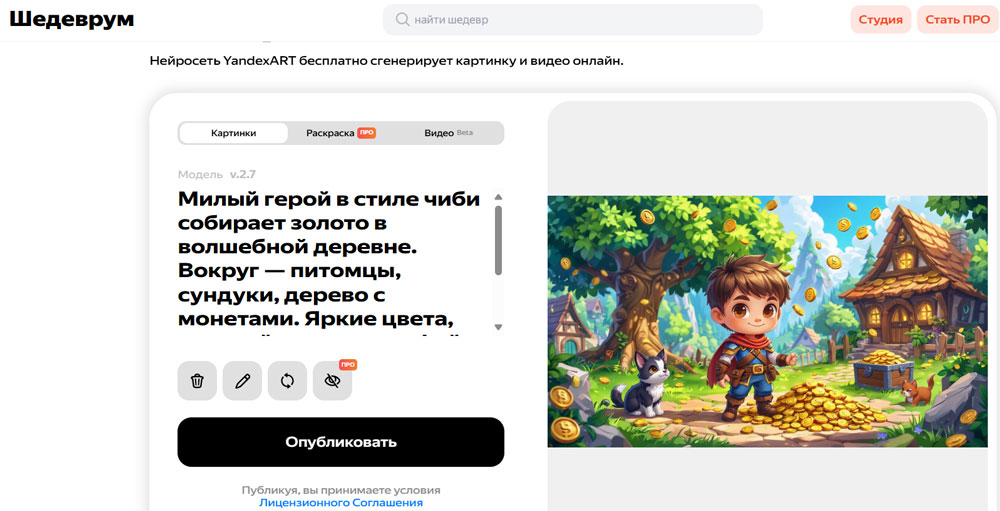This screenshot has width=1000, height=511.
Task: Focus the найти шедевр search field
Action: (x=580, y=19)
